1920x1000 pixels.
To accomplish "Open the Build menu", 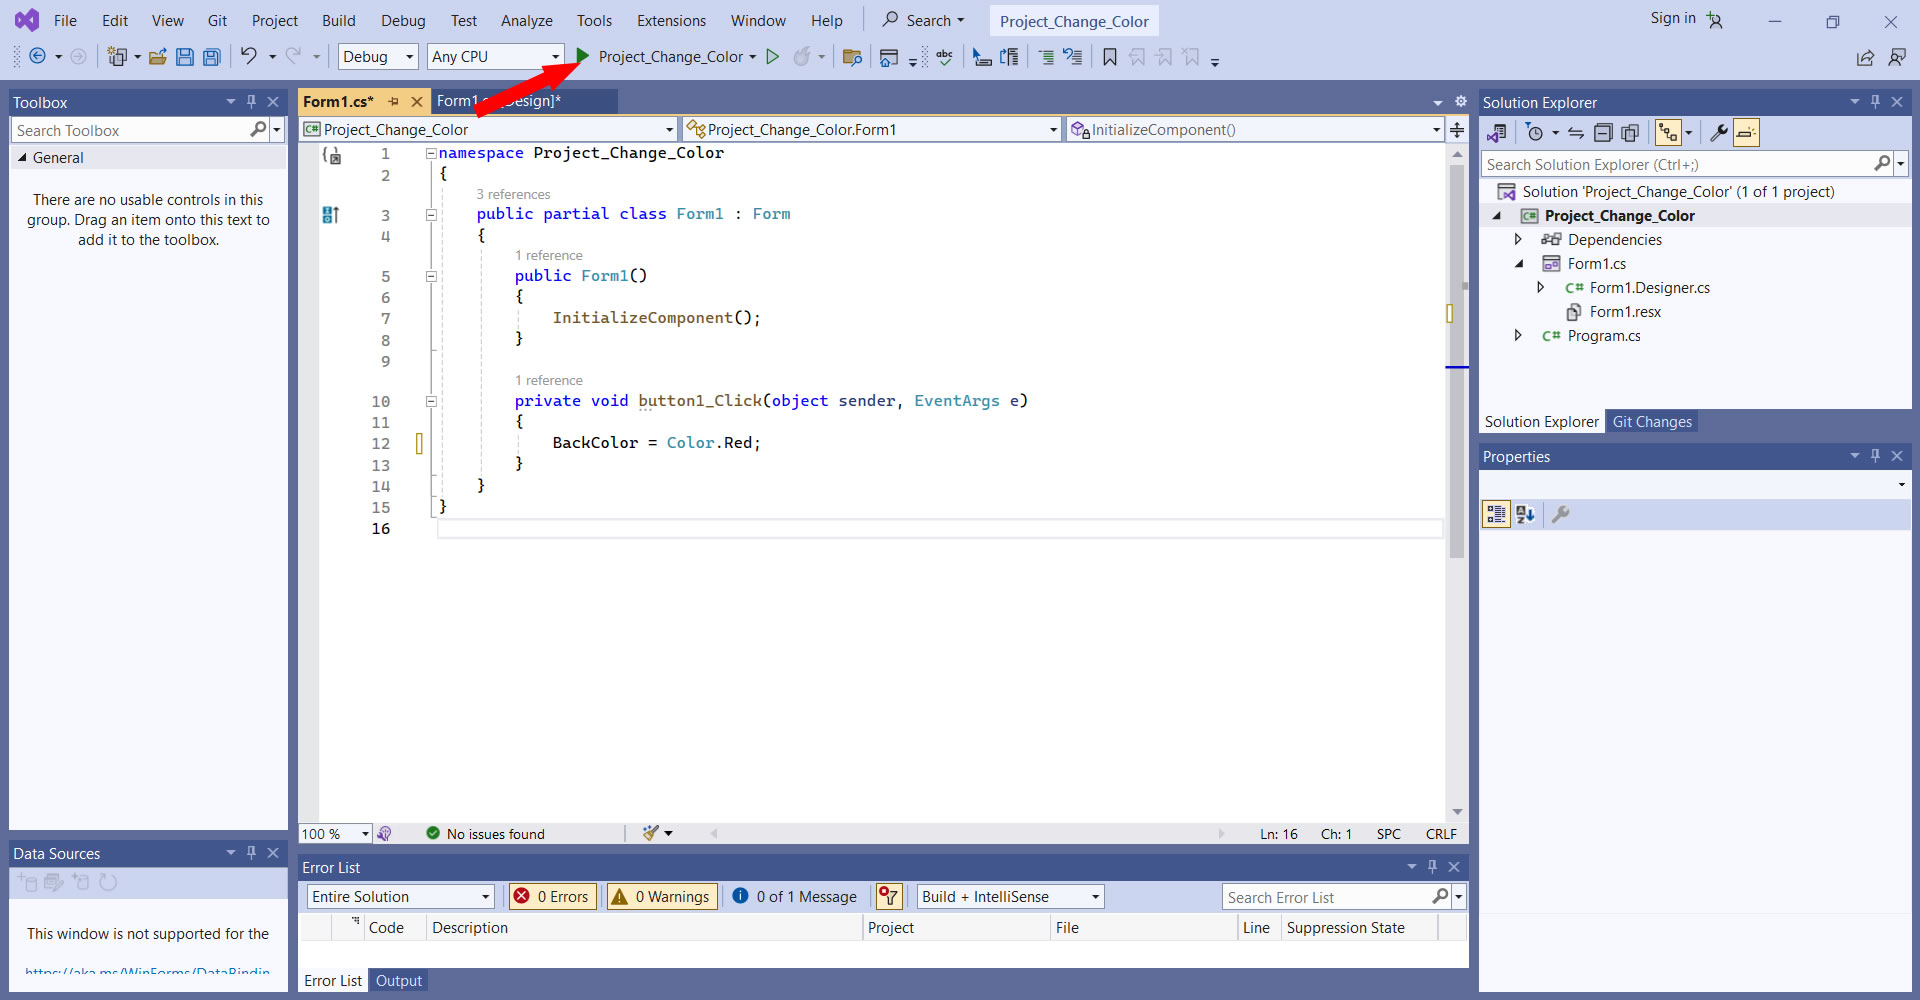I will point(338,21).
